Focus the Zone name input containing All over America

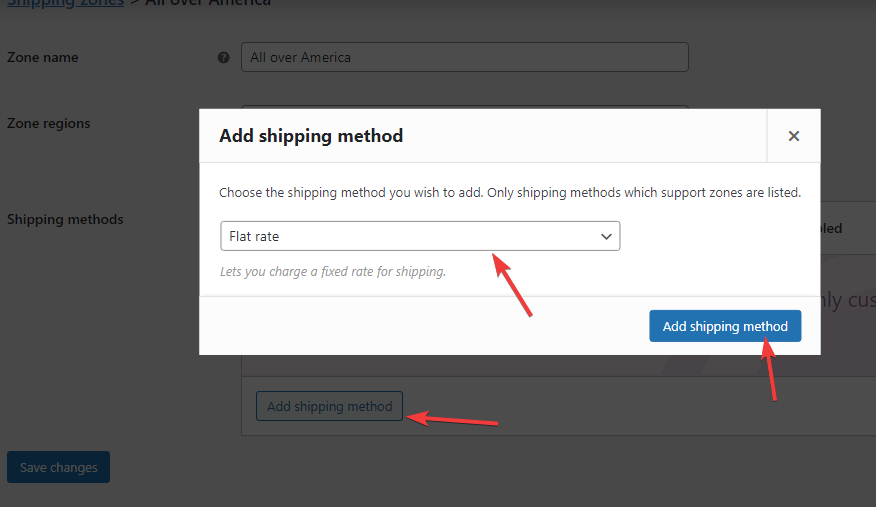pyautogui.click(x=465, y=57)
